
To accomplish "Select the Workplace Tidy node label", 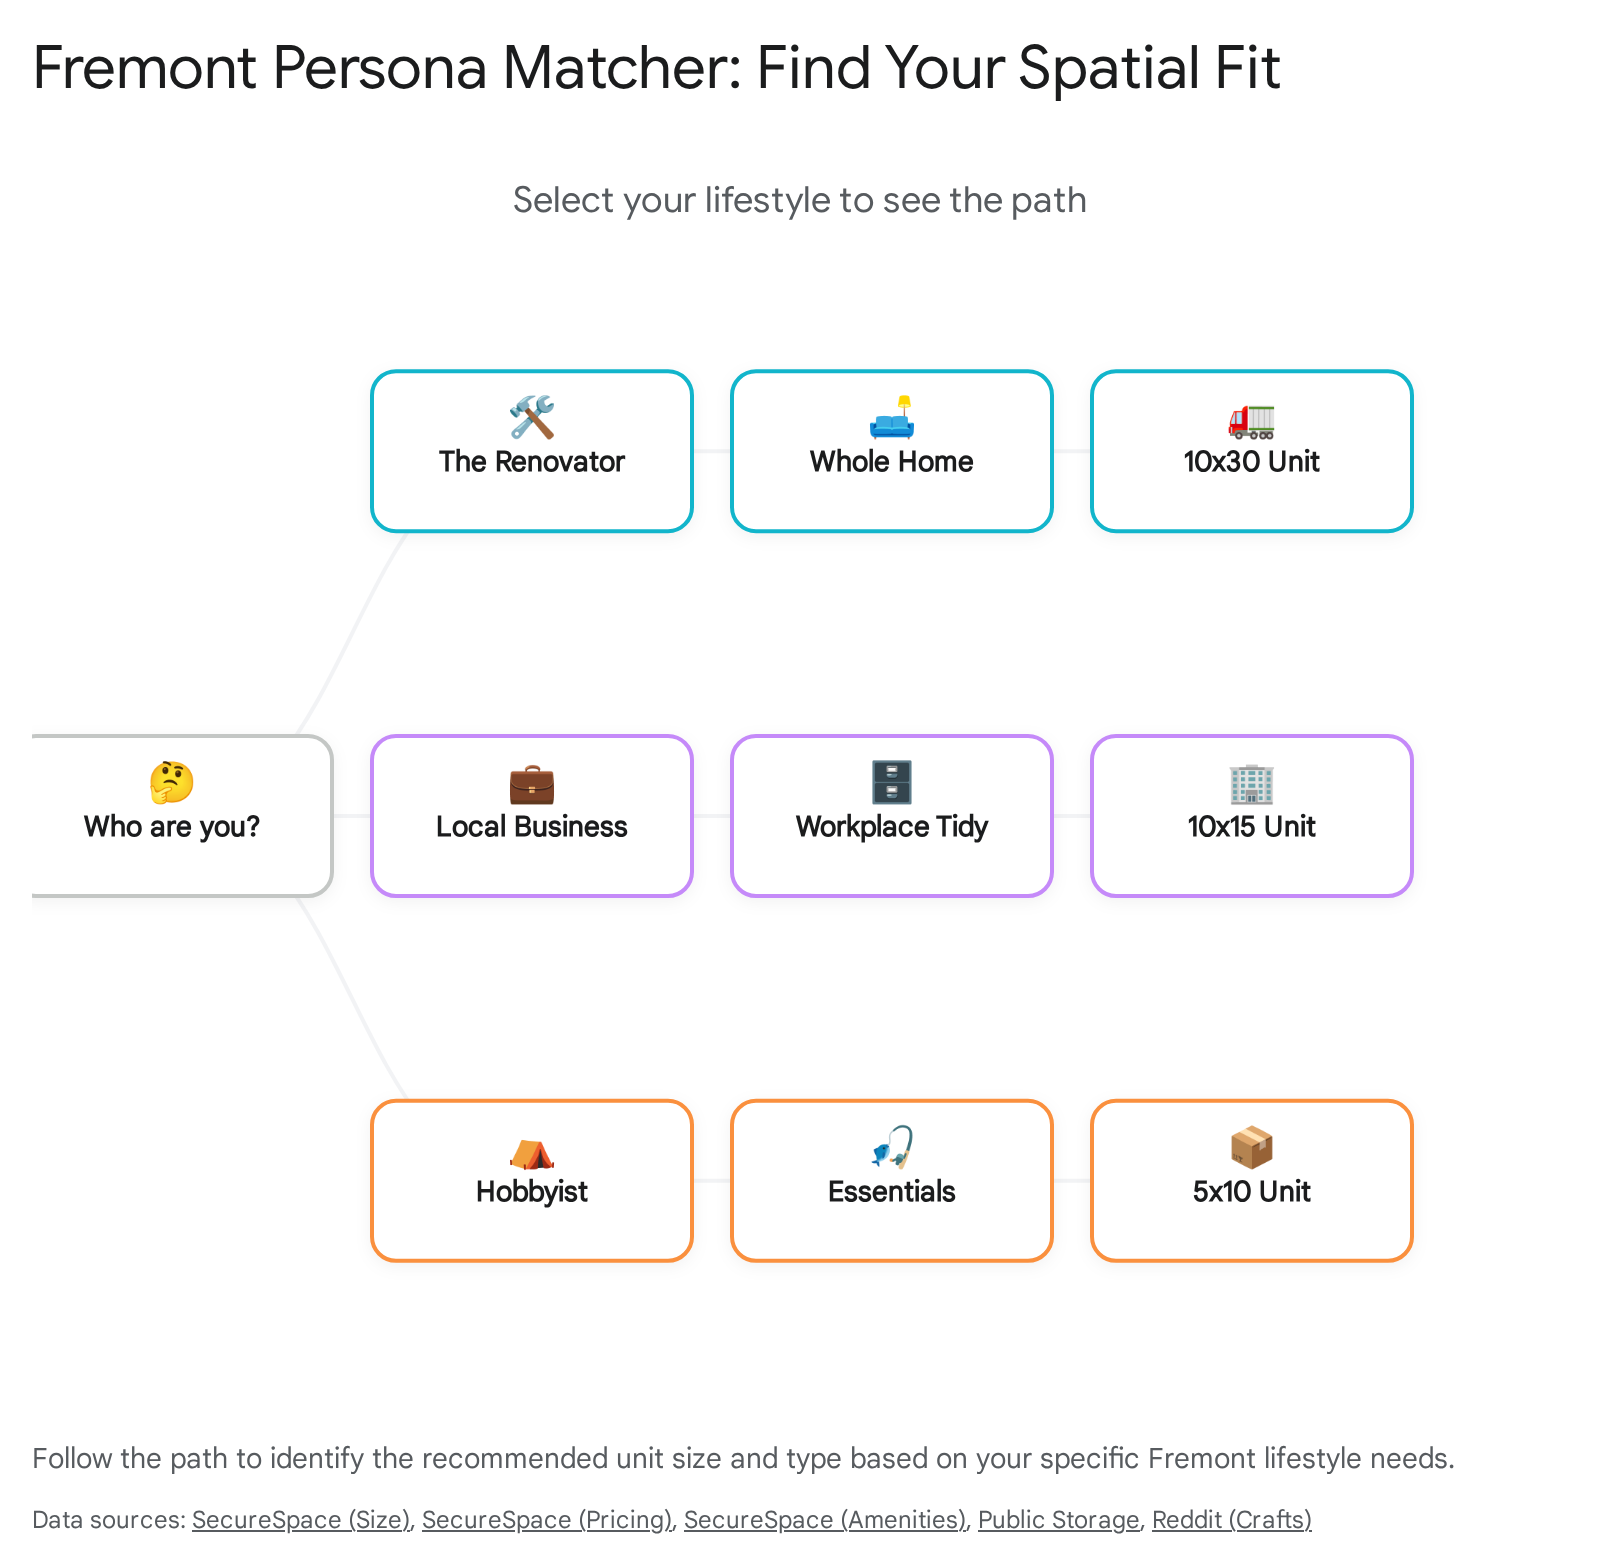I will (x=891, y=827).
